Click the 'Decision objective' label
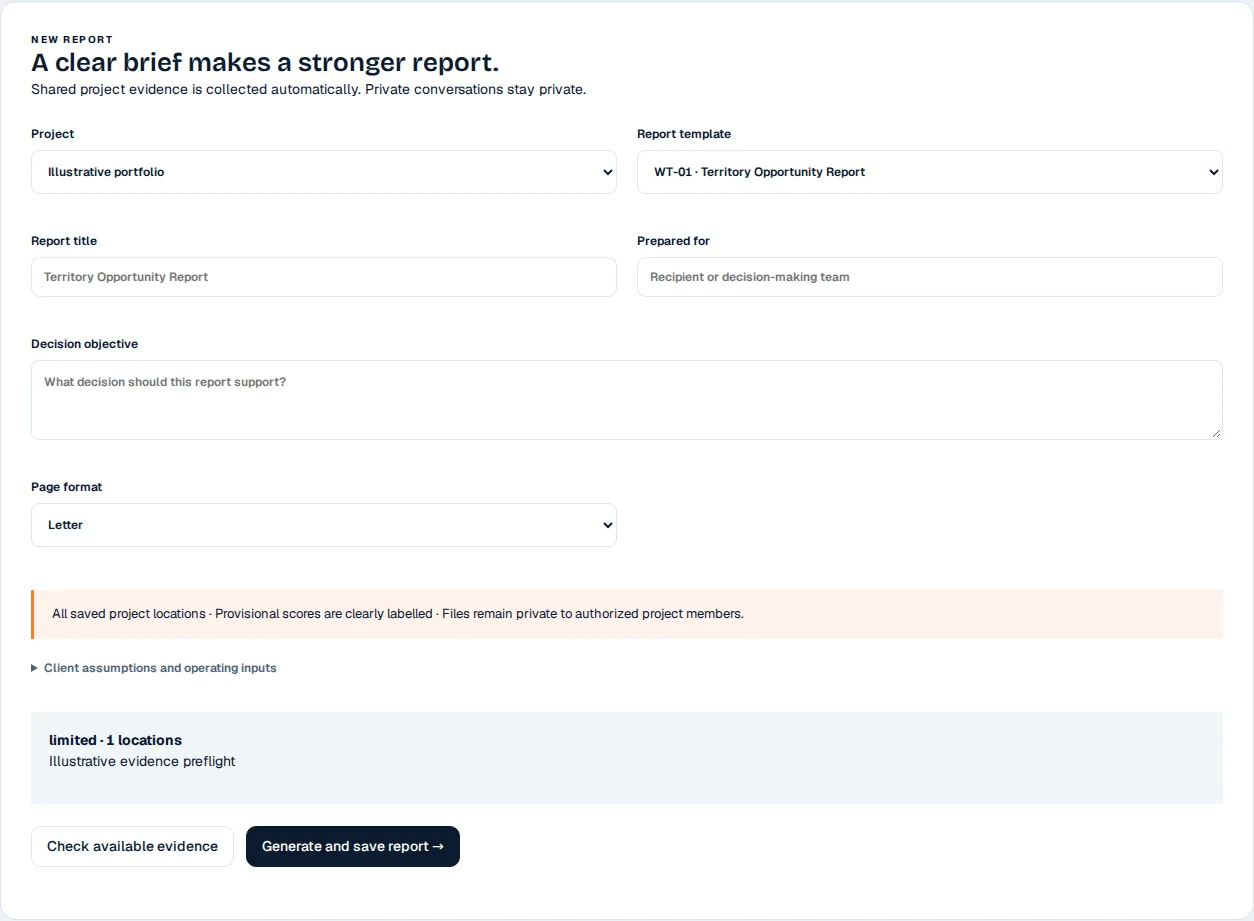 pyautogui.click(x=84, y=344)
